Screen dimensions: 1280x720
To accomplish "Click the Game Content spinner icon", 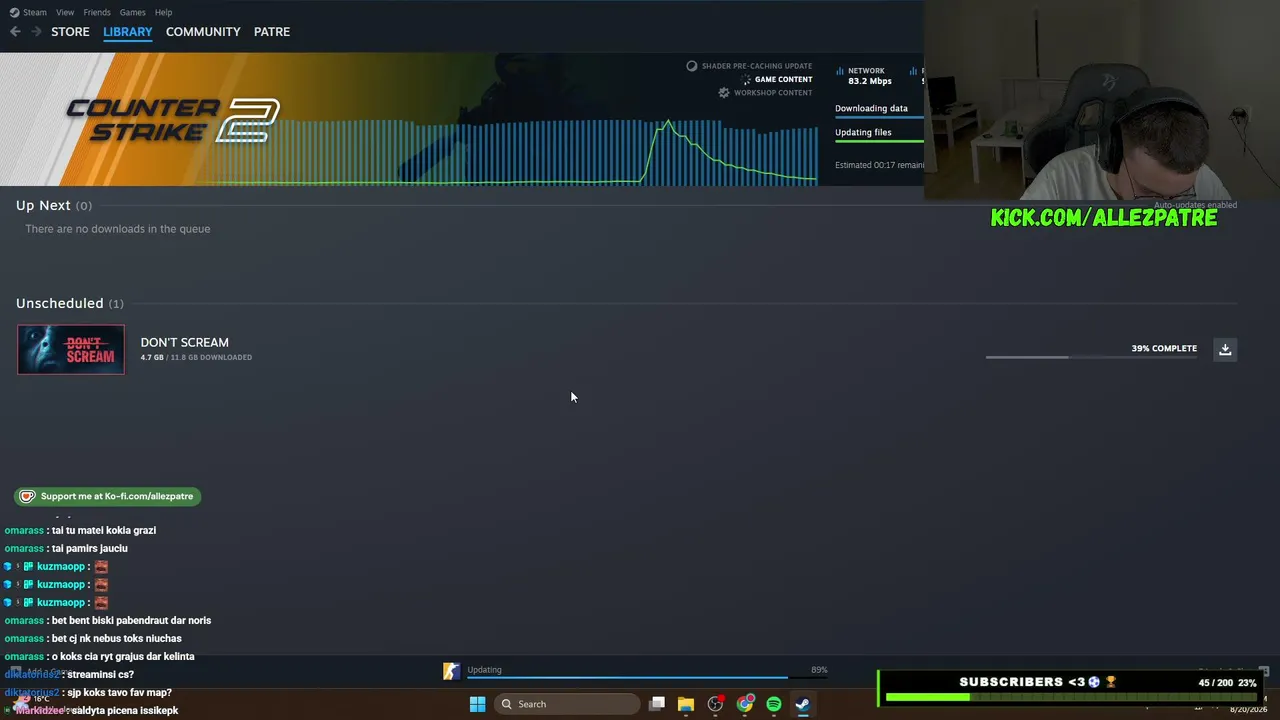I will 746,79.
